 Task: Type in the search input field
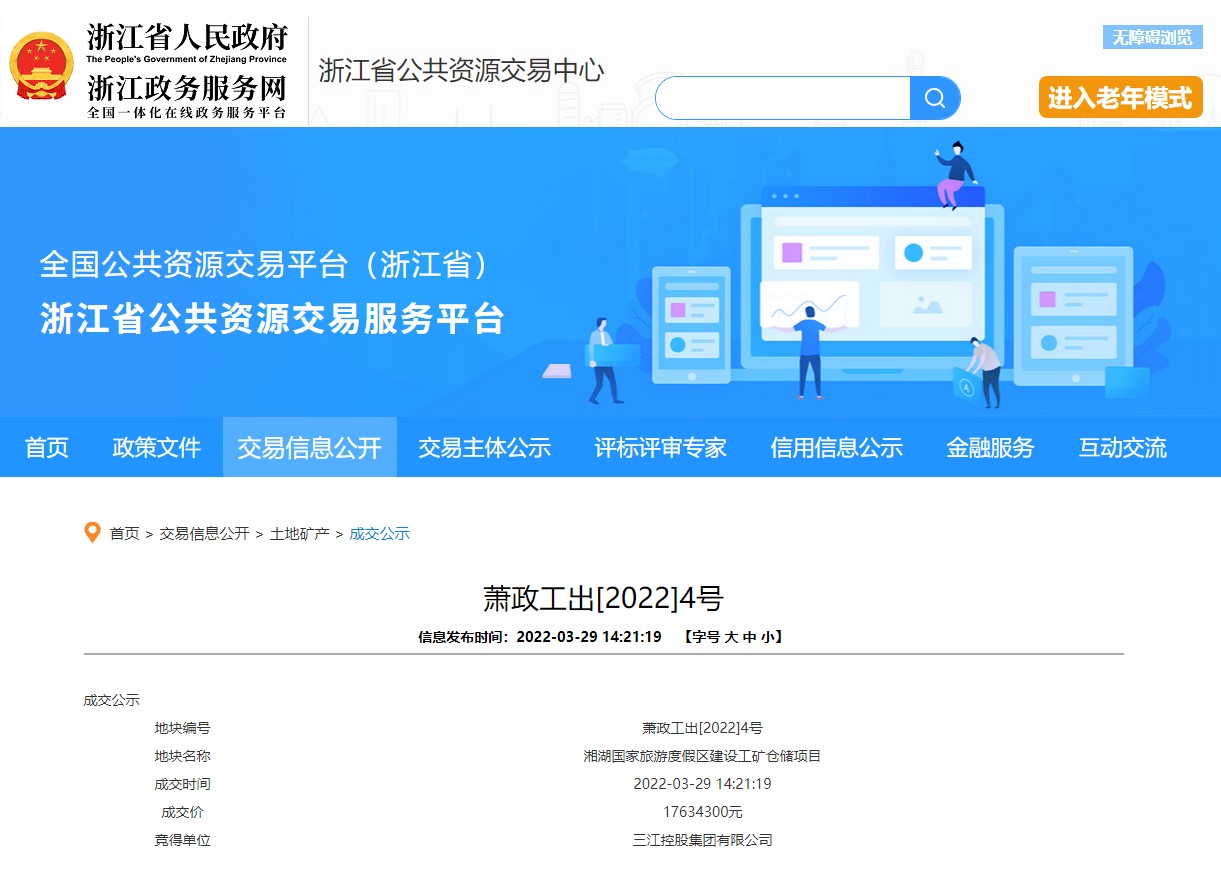pos(782,98)
